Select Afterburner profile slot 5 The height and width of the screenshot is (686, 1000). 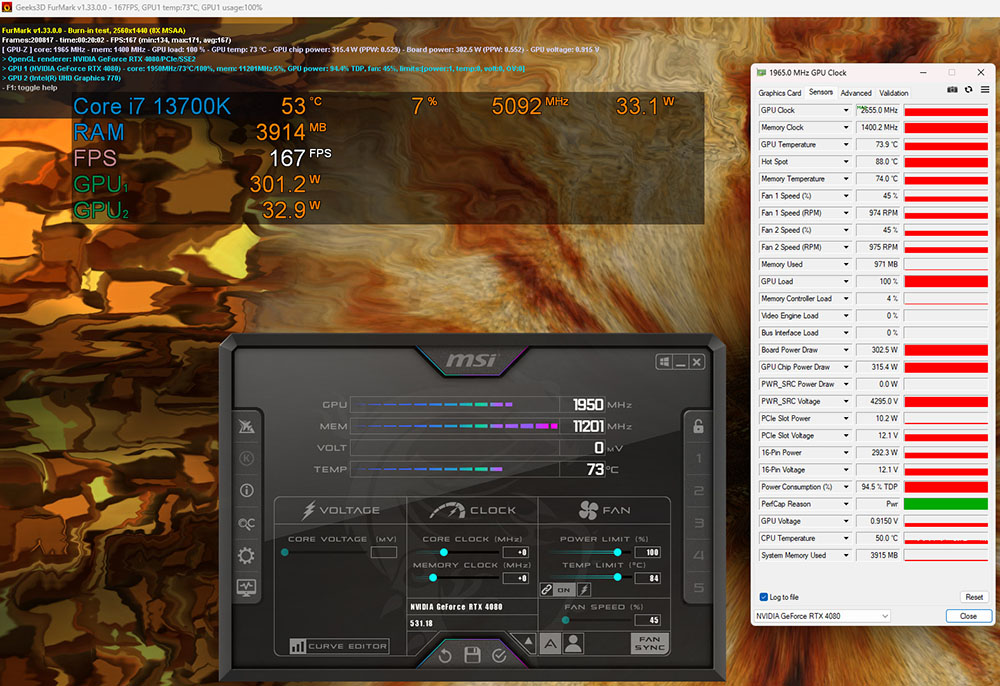point(699,587)
